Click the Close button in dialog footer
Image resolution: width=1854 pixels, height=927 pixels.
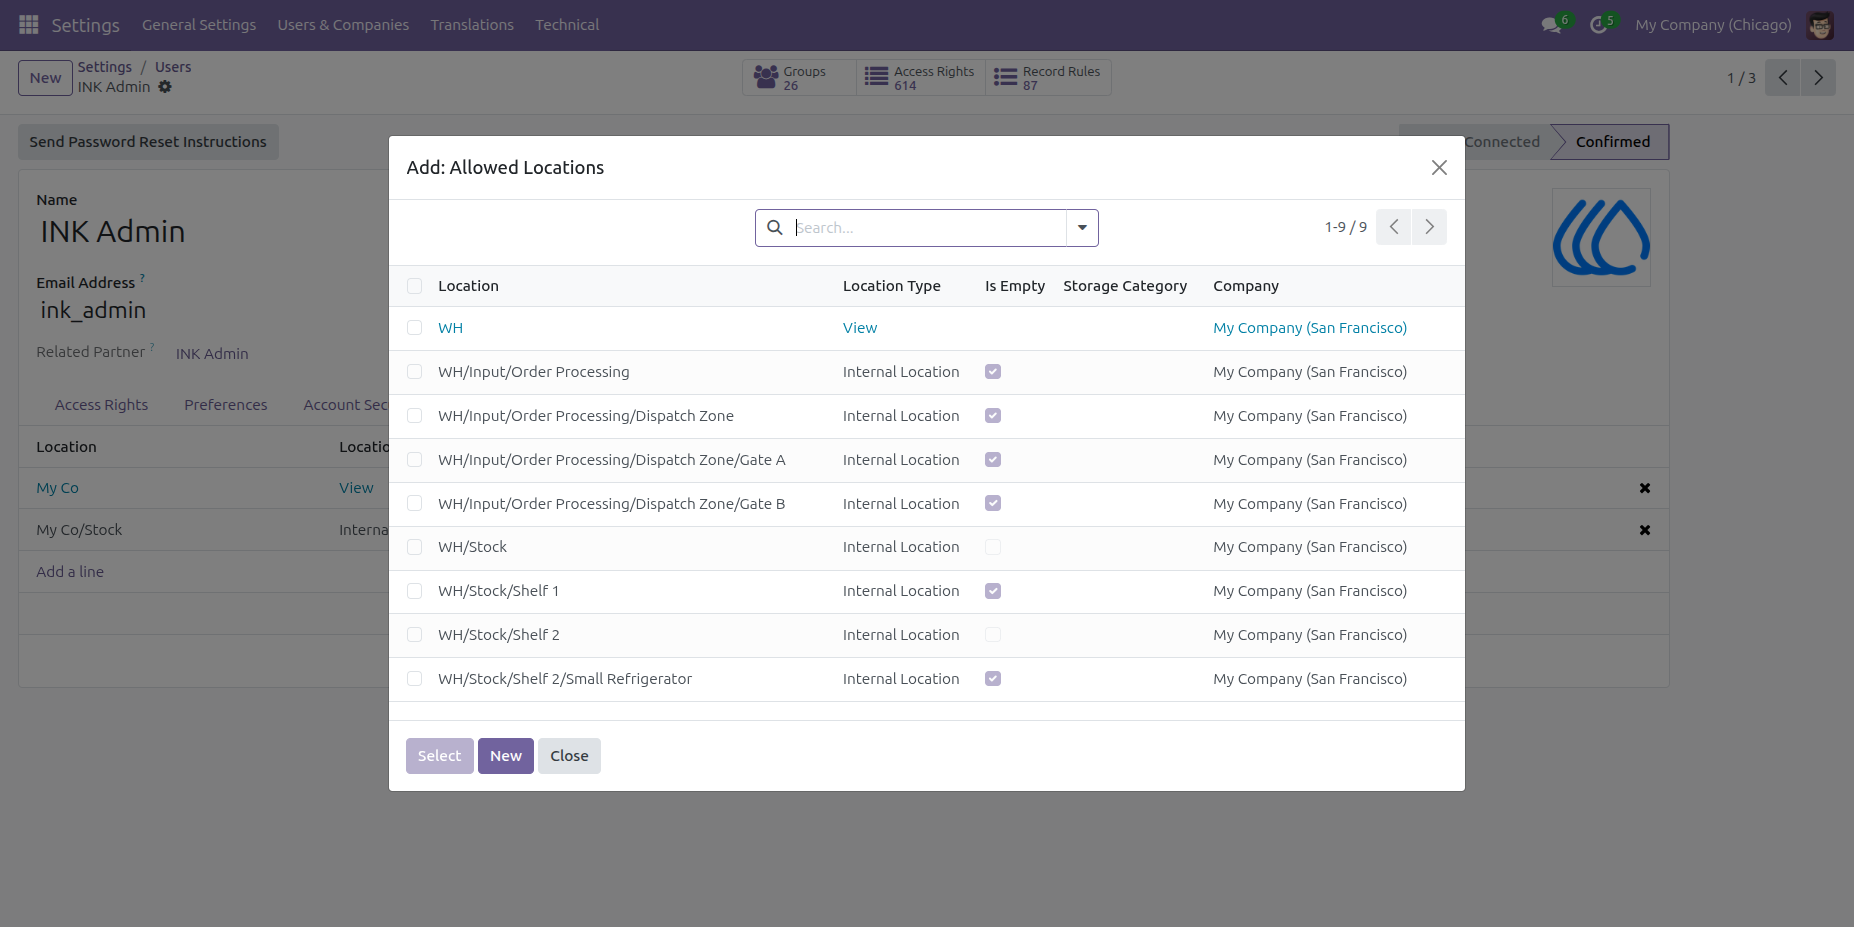pyautogui.click(x=569, y=756)
